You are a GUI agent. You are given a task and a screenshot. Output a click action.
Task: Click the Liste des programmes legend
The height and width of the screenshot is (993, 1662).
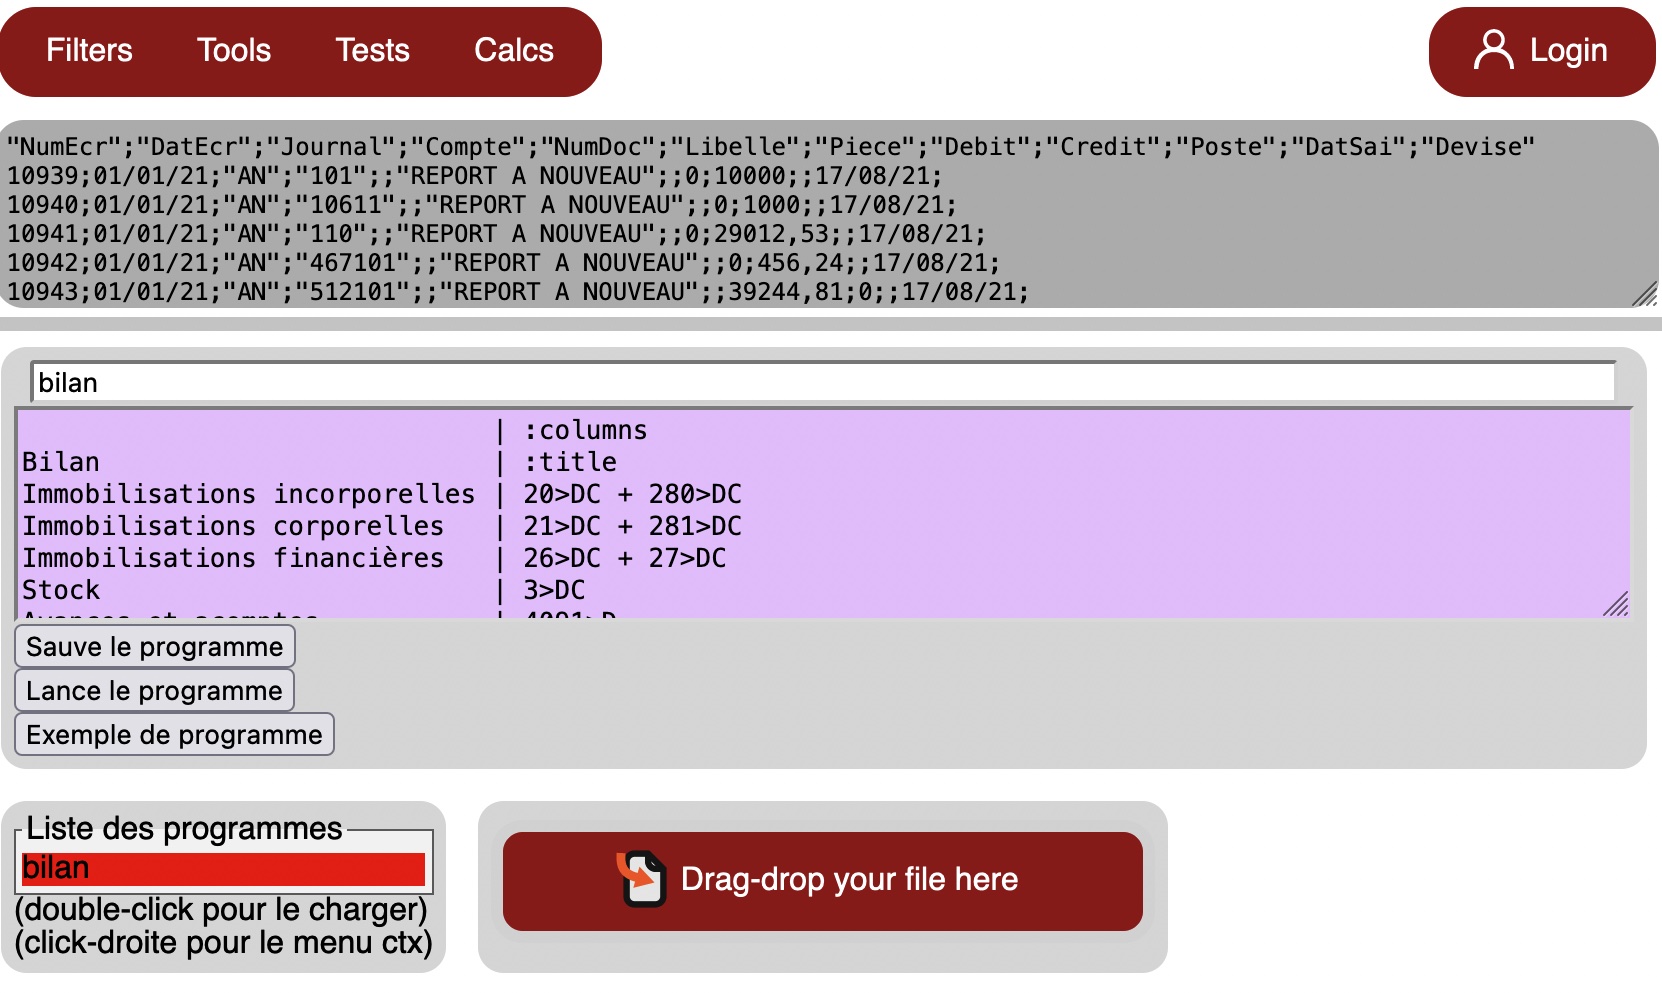184,828
